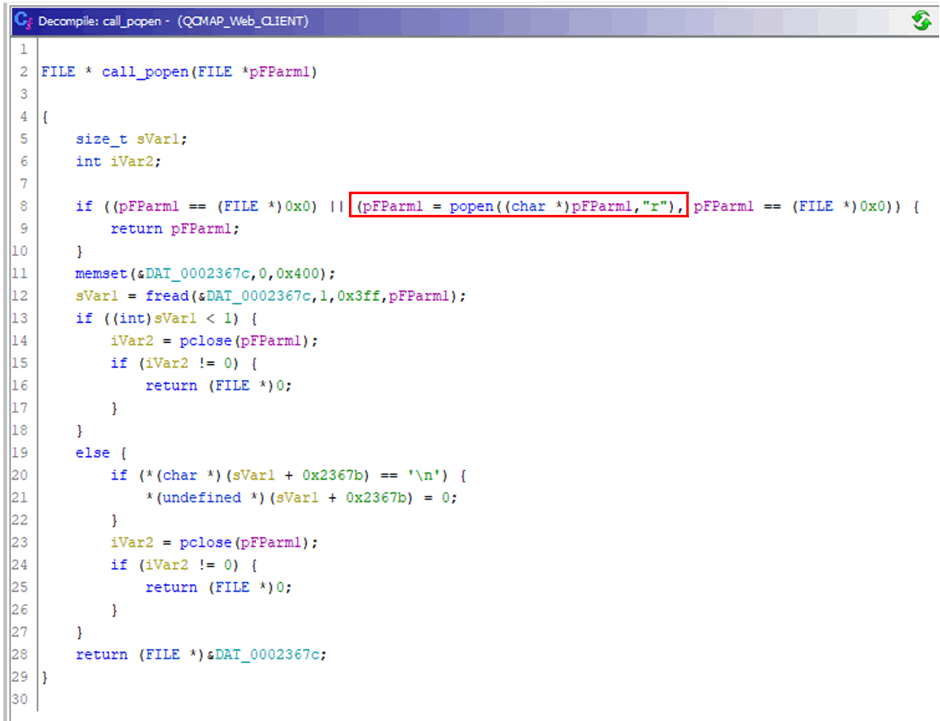
Task: Click the pclose call on line 14
Action: 214,341
